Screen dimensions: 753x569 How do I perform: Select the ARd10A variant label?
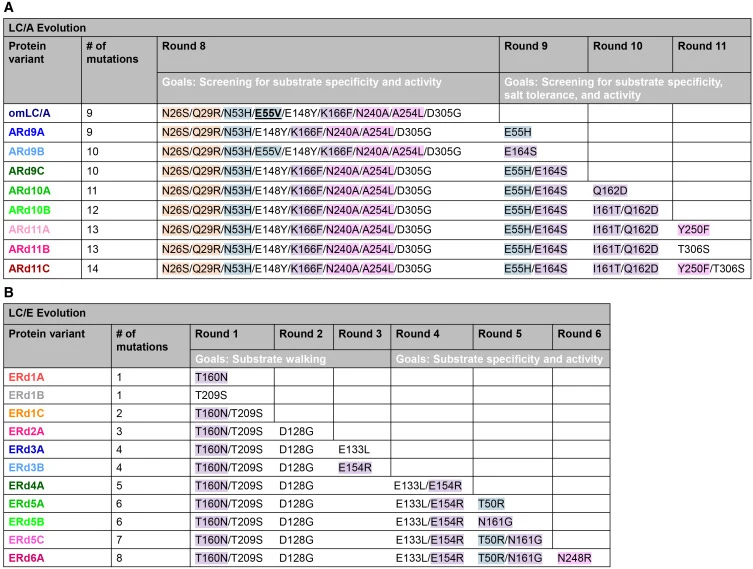29,191
